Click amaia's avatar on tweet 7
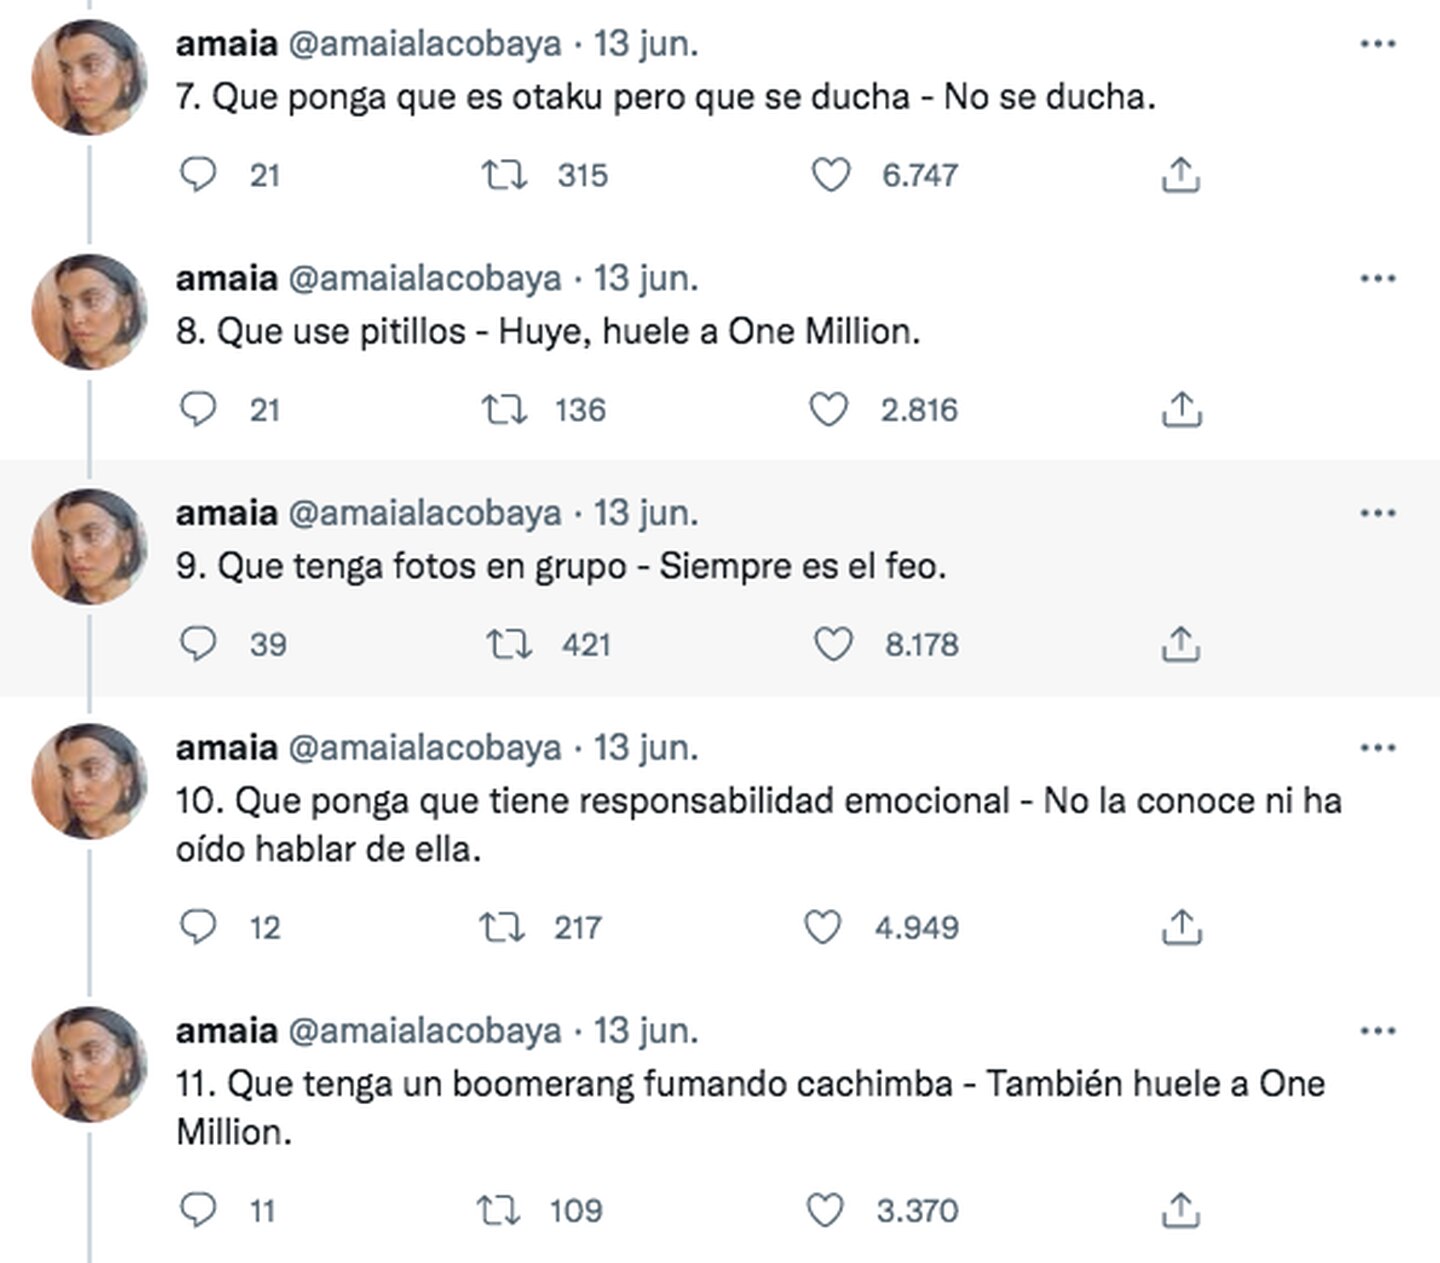Screen dimensions: 1440x1263 click(x=89, y=78)
